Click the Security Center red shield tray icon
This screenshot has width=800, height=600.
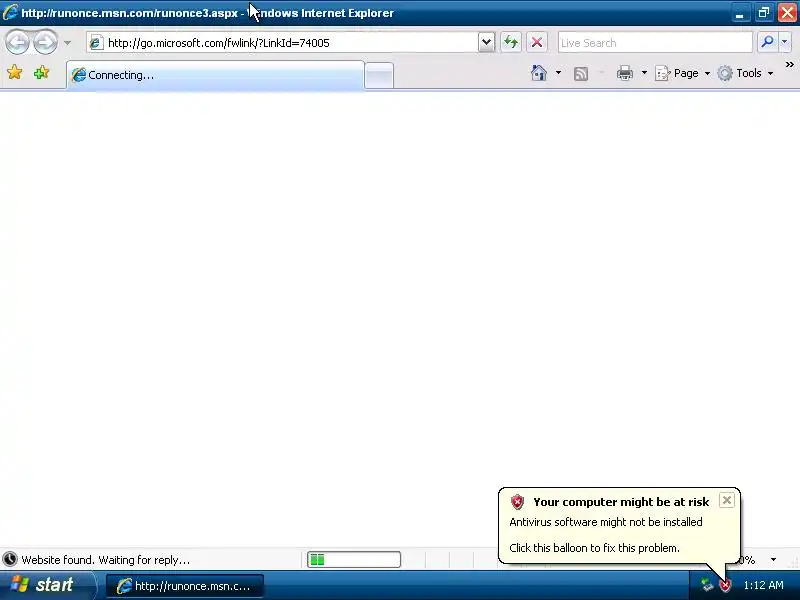724,585
